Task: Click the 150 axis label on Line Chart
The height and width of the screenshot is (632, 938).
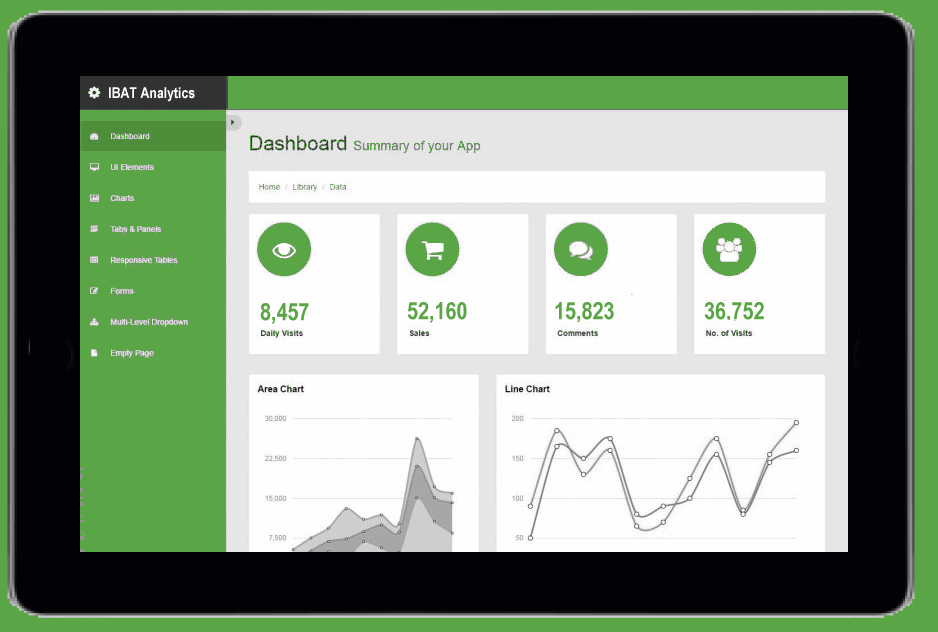Action: pos(517,458)
